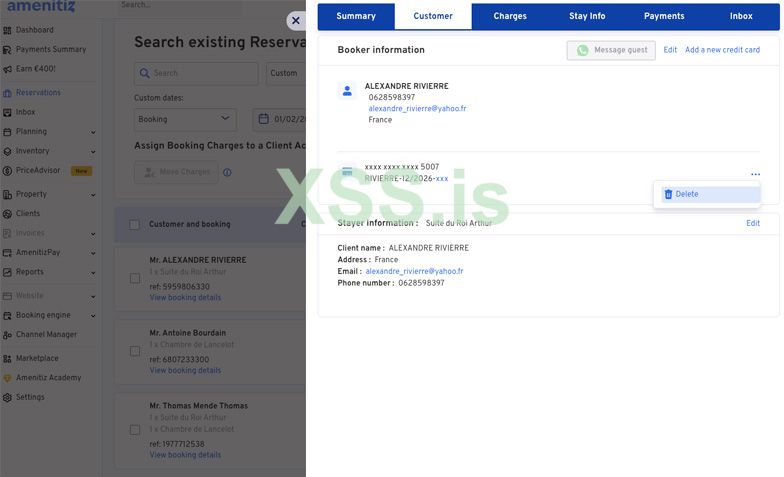This screenshot has height=477, width=784.
Task: Click the credit card icon
Action: (347, 172)
